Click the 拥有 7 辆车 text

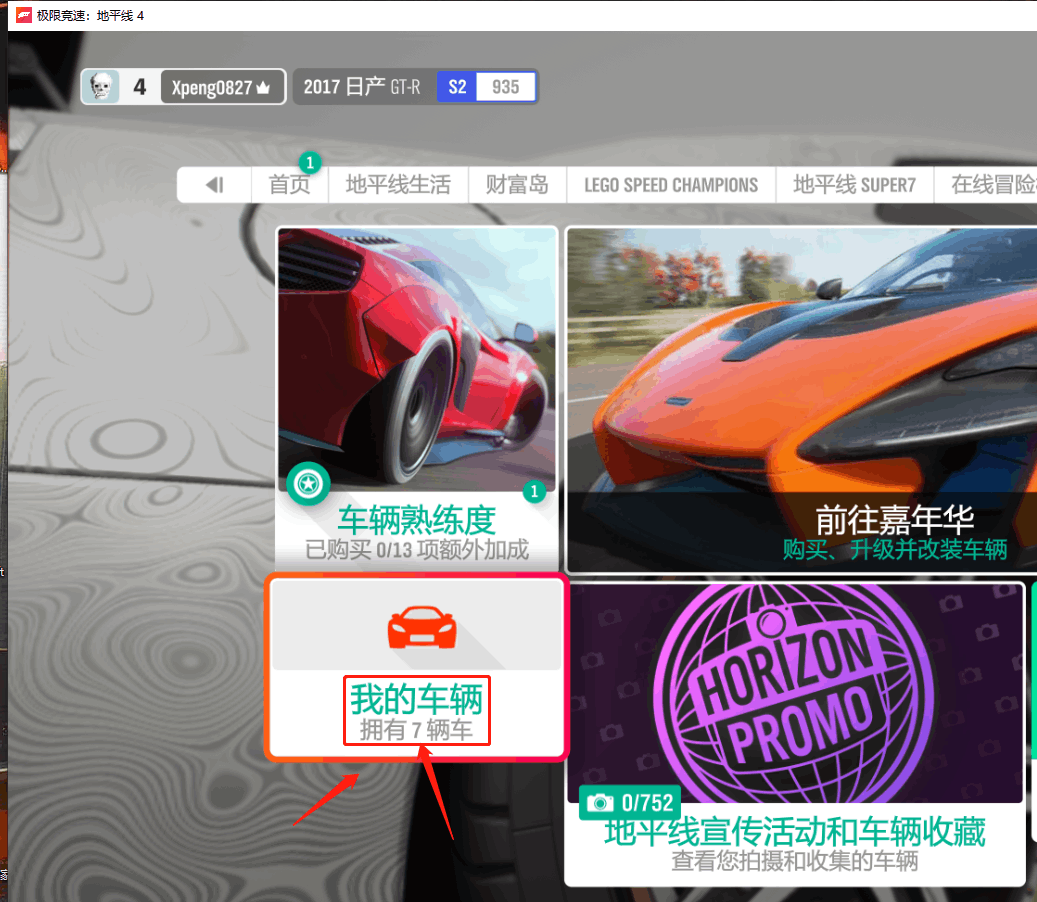click(x=417, y=730)
